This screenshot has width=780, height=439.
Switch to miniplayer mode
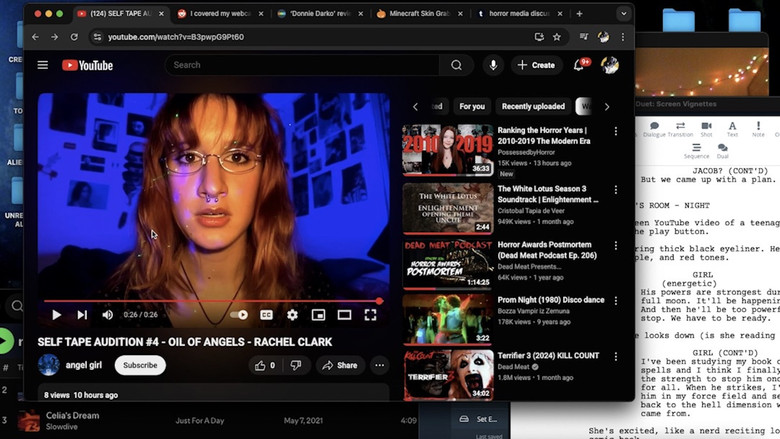318,315
